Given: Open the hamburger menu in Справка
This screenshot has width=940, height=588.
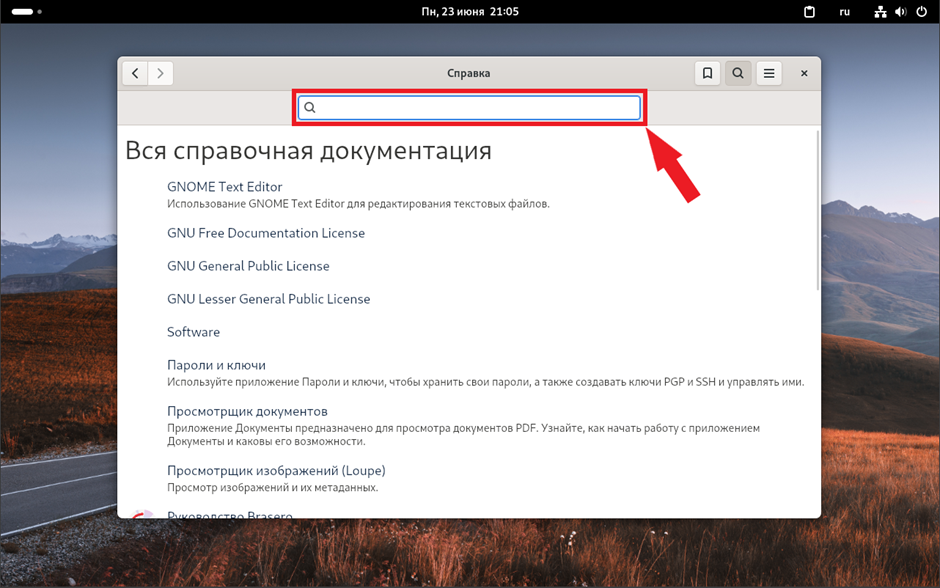Looking at the screenshot, I should tap(769, 73).
